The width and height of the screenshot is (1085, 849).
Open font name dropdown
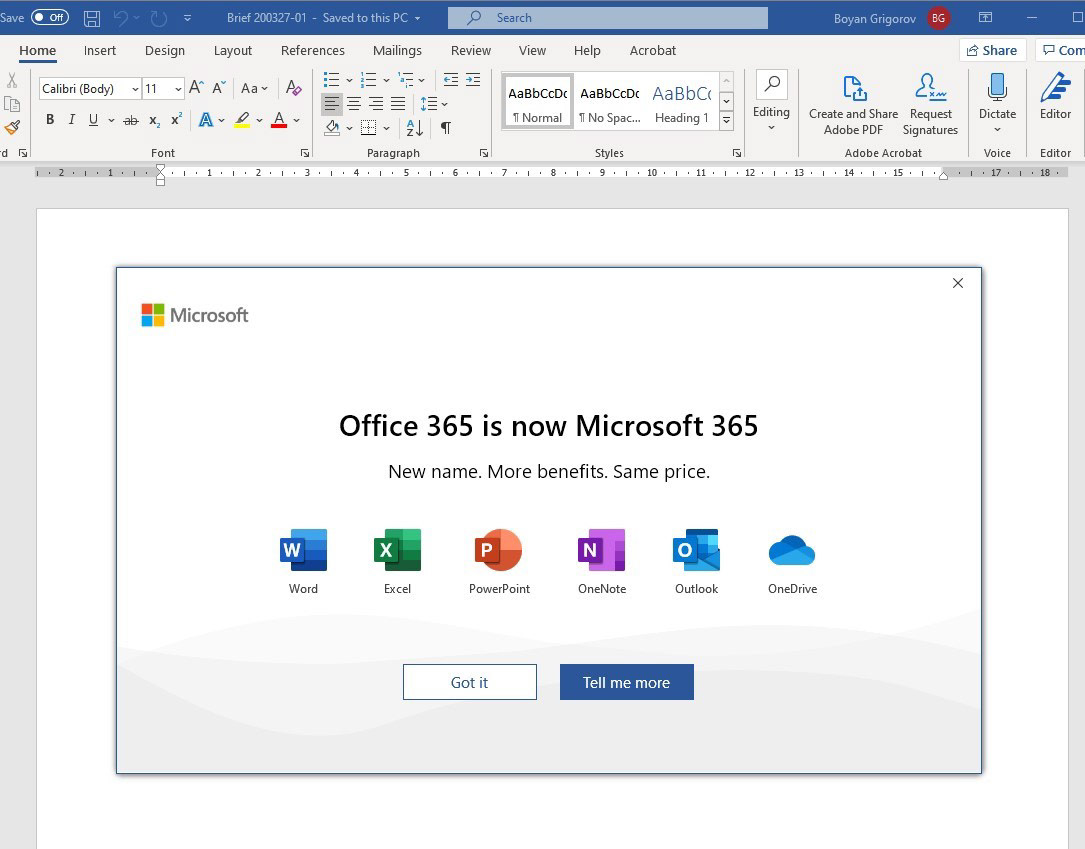pyautogui.click(x=135, y=89)
